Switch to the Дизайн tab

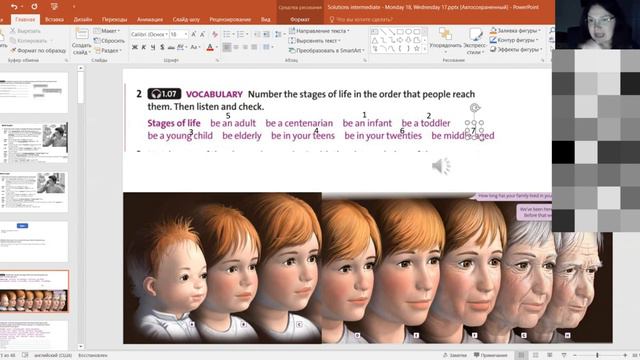coord(83,19)
